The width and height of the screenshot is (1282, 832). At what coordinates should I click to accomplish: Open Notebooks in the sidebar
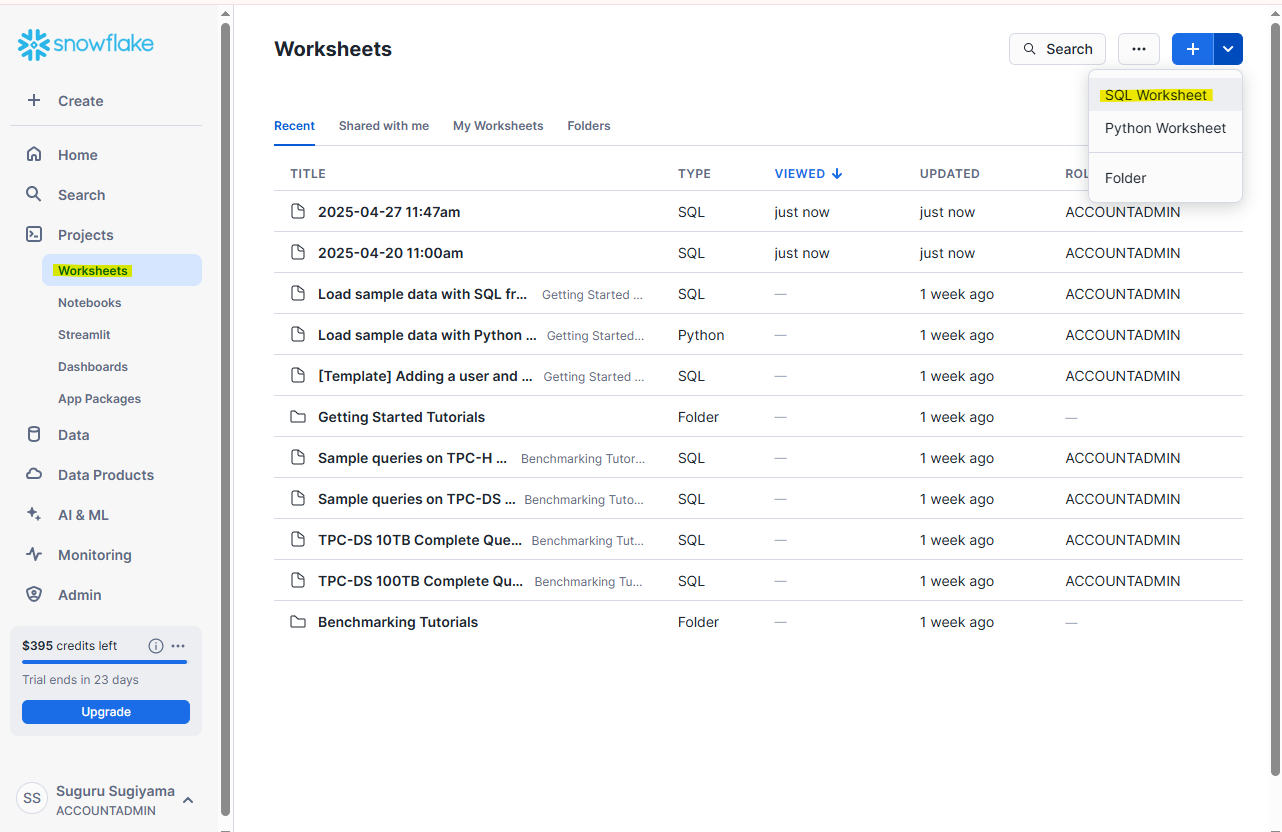click(x=90, y=302)
